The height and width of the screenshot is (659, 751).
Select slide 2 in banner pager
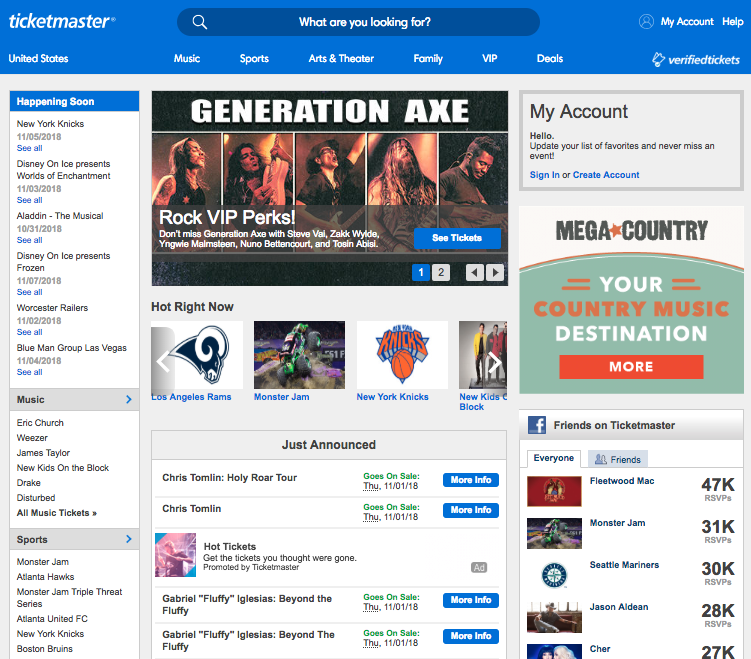pyautogui.click(x=441, y=273)
